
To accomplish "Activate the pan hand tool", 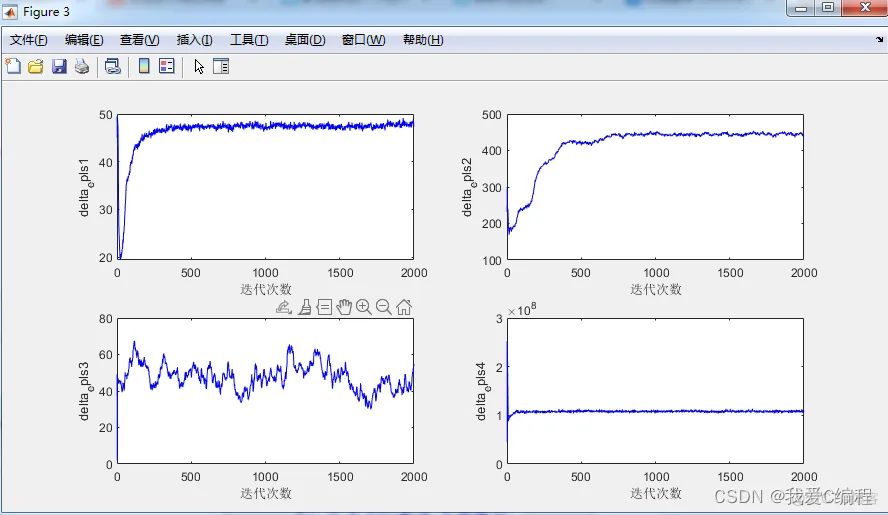I will 344,307.
